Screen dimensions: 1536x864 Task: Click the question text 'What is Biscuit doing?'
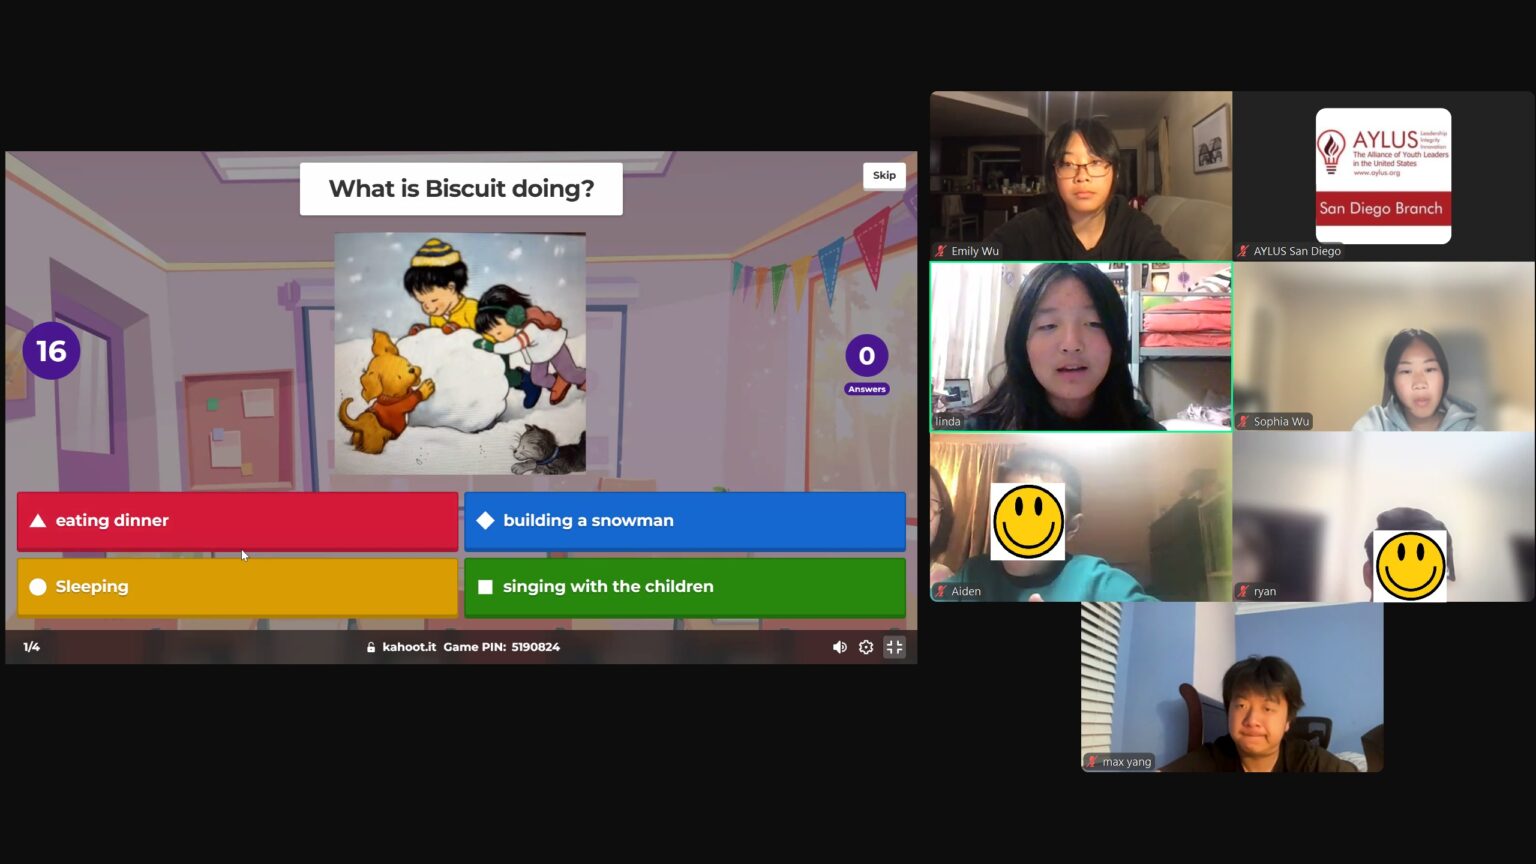(x=461, y=189)
